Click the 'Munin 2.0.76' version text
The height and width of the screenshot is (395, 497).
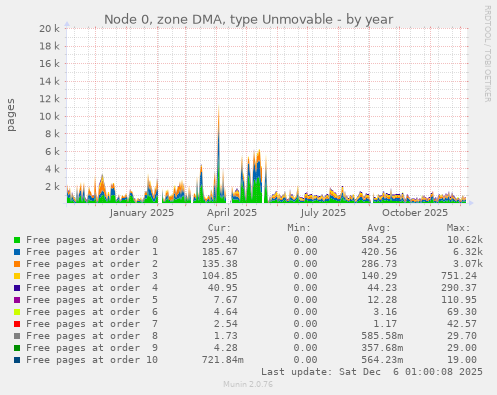coord(248,384)
